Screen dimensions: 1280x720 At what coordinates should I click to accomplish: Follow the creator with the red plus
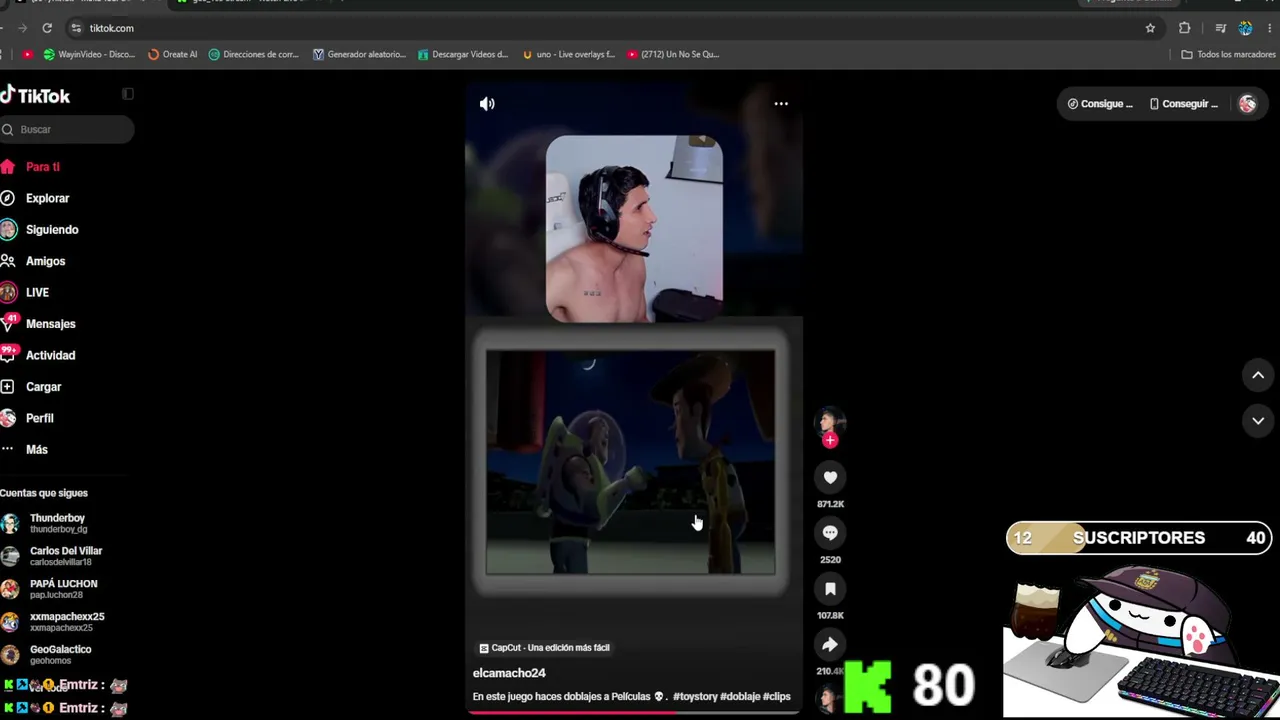[830, 440]
